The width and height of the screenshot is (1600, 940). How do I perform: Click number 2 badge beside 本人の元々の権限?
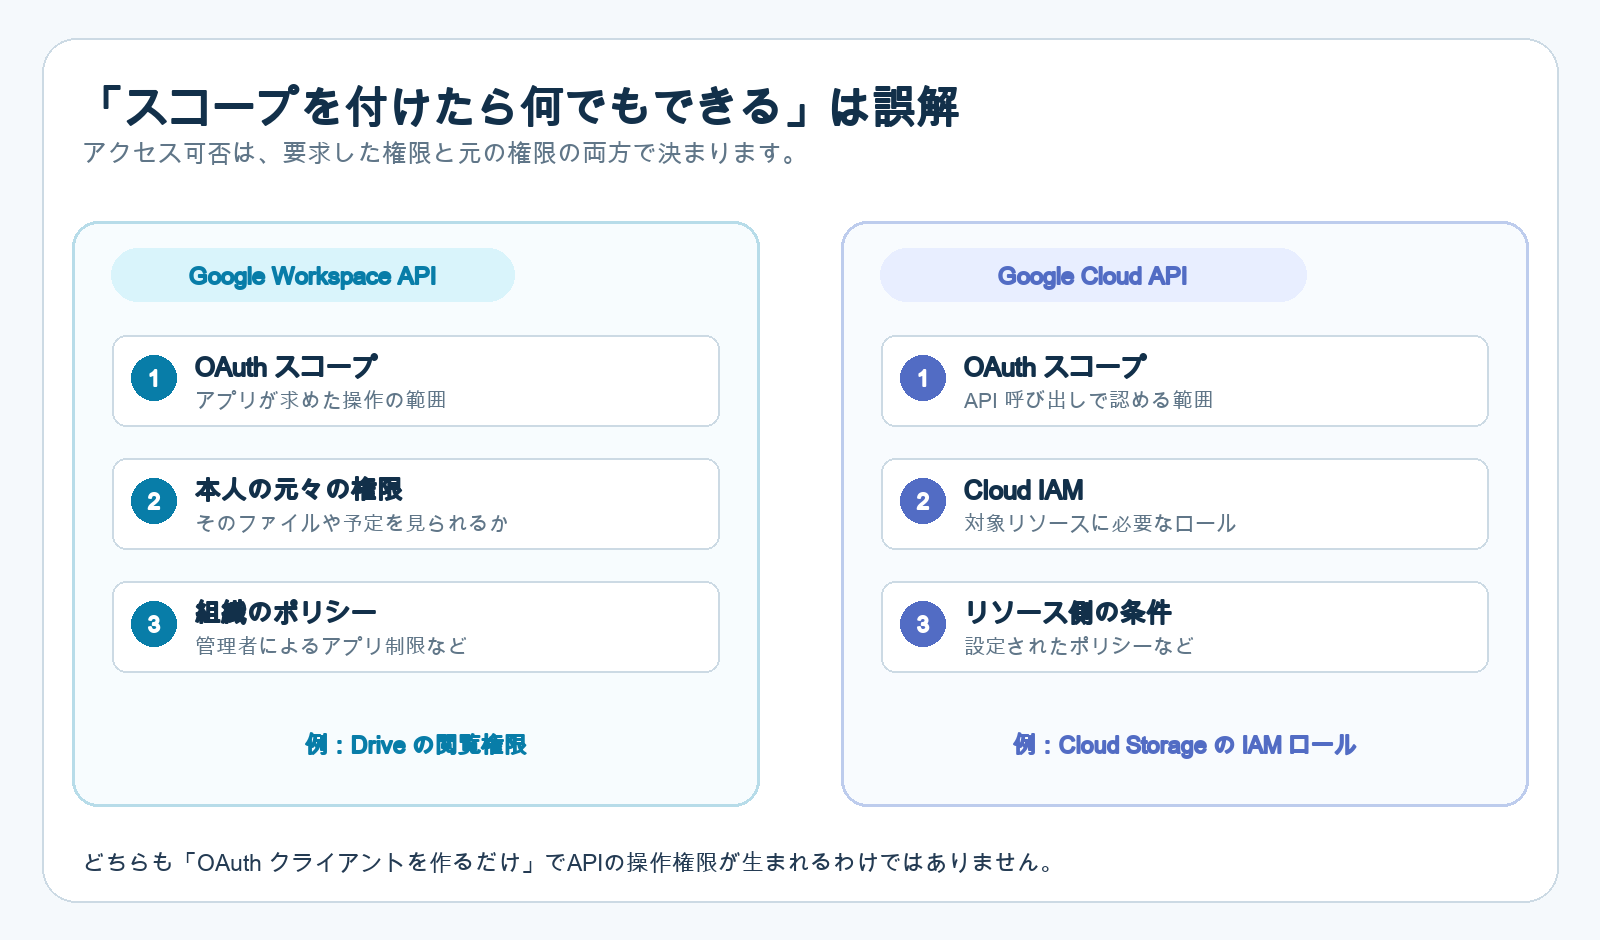pos(154,501)
